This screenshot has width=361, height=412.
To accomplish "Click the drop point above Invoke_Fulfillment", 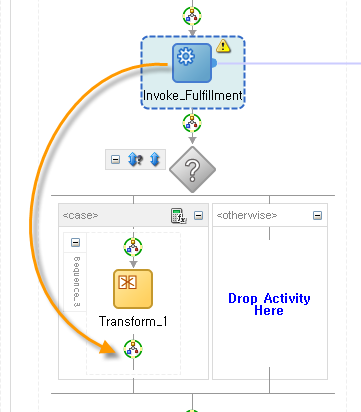I will coord(192,15).
